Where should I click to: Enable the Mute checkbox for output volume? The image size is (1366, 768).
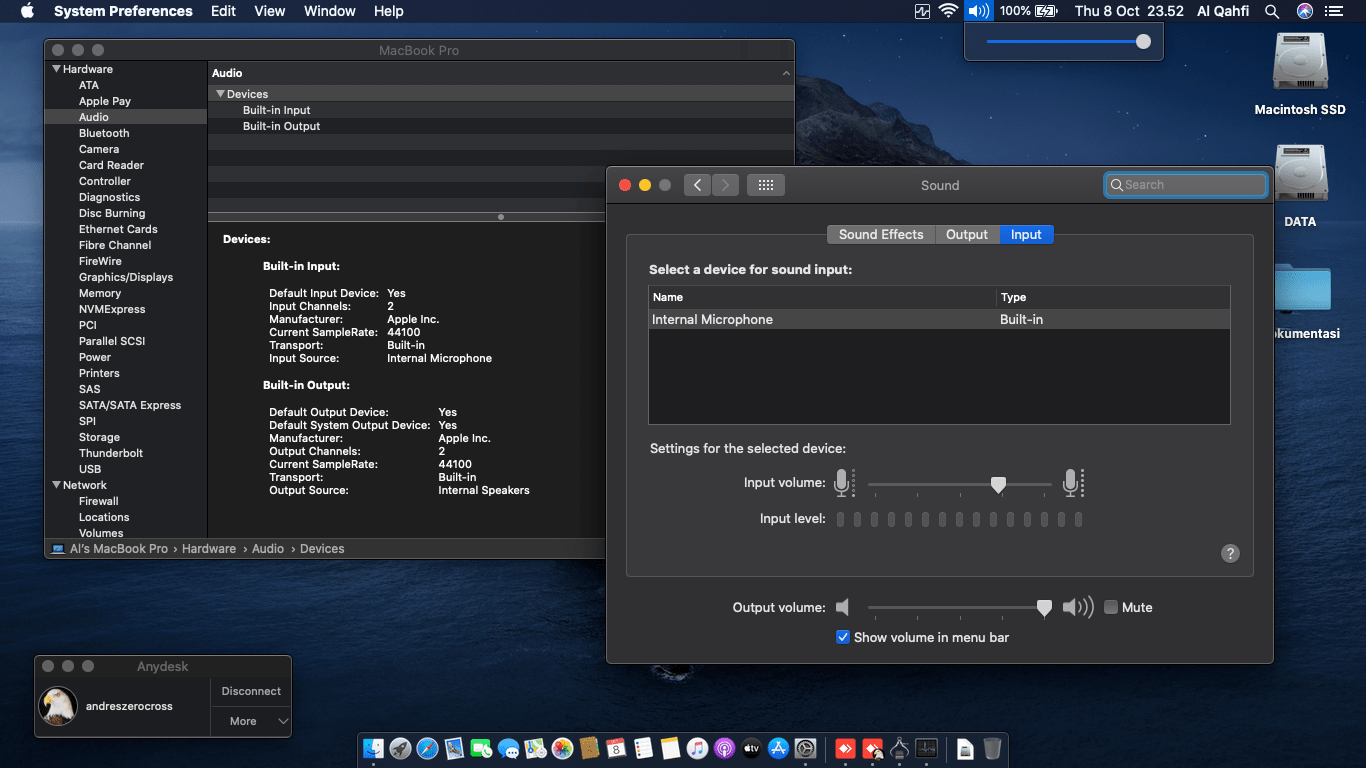click(x=1110, y=607)
